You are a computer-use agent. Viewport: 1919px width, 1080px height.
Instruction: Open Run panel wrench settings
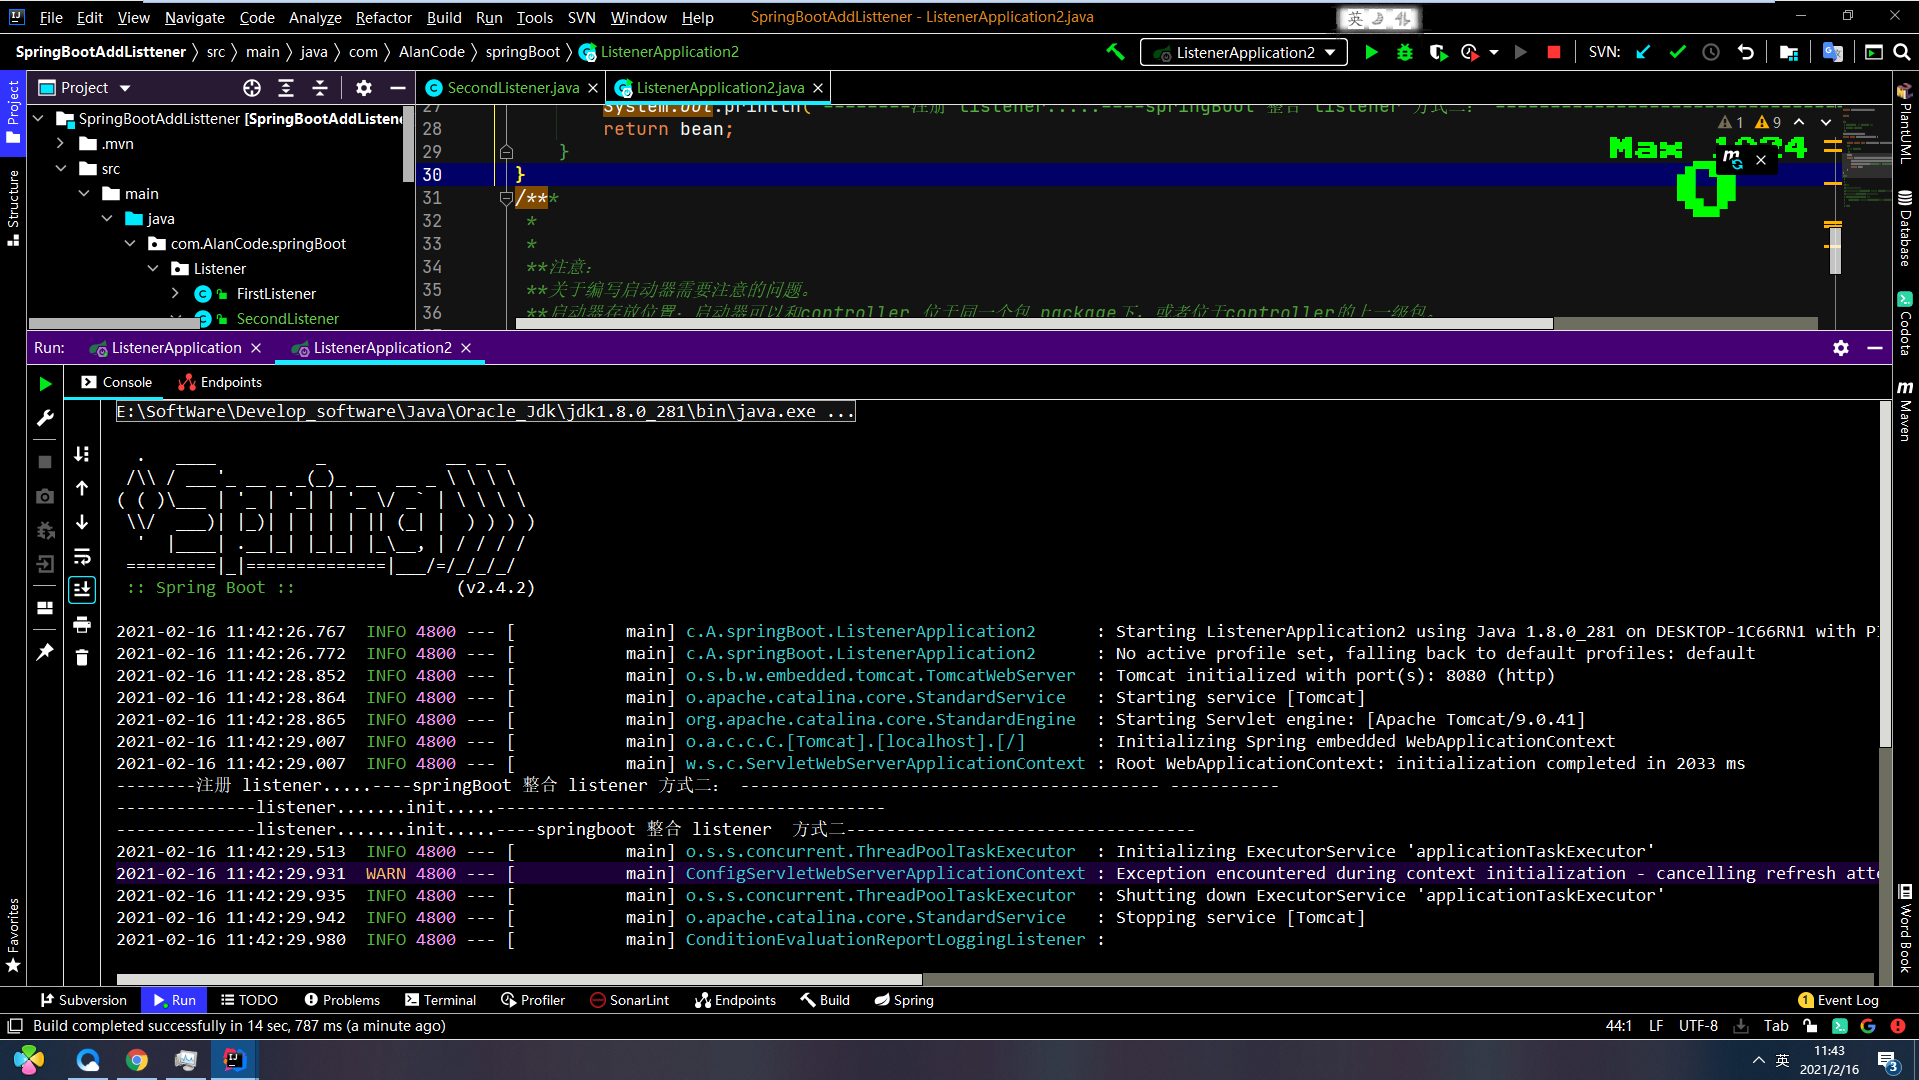tap(45, 418)
